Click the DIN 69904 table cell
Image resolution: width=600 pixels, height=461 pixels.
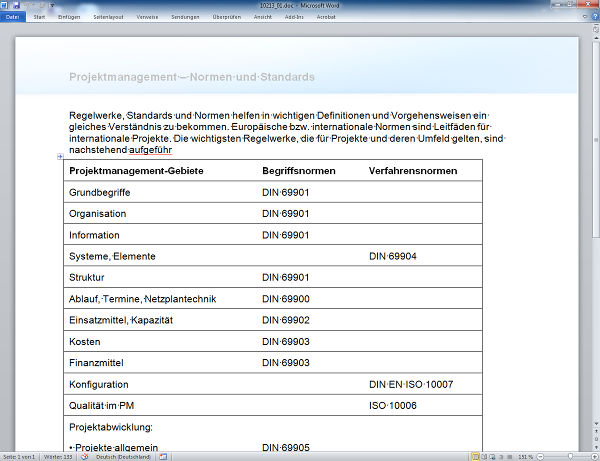pyautogui.click(x=392, y=257)
